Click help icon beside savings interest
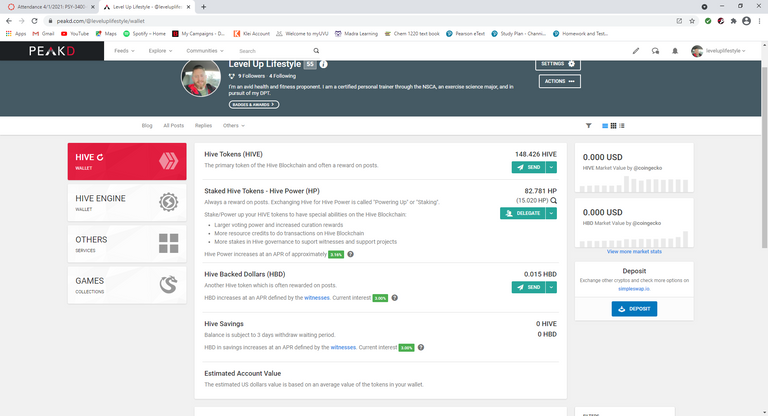 pyautogui.click(x=421, y=347)
